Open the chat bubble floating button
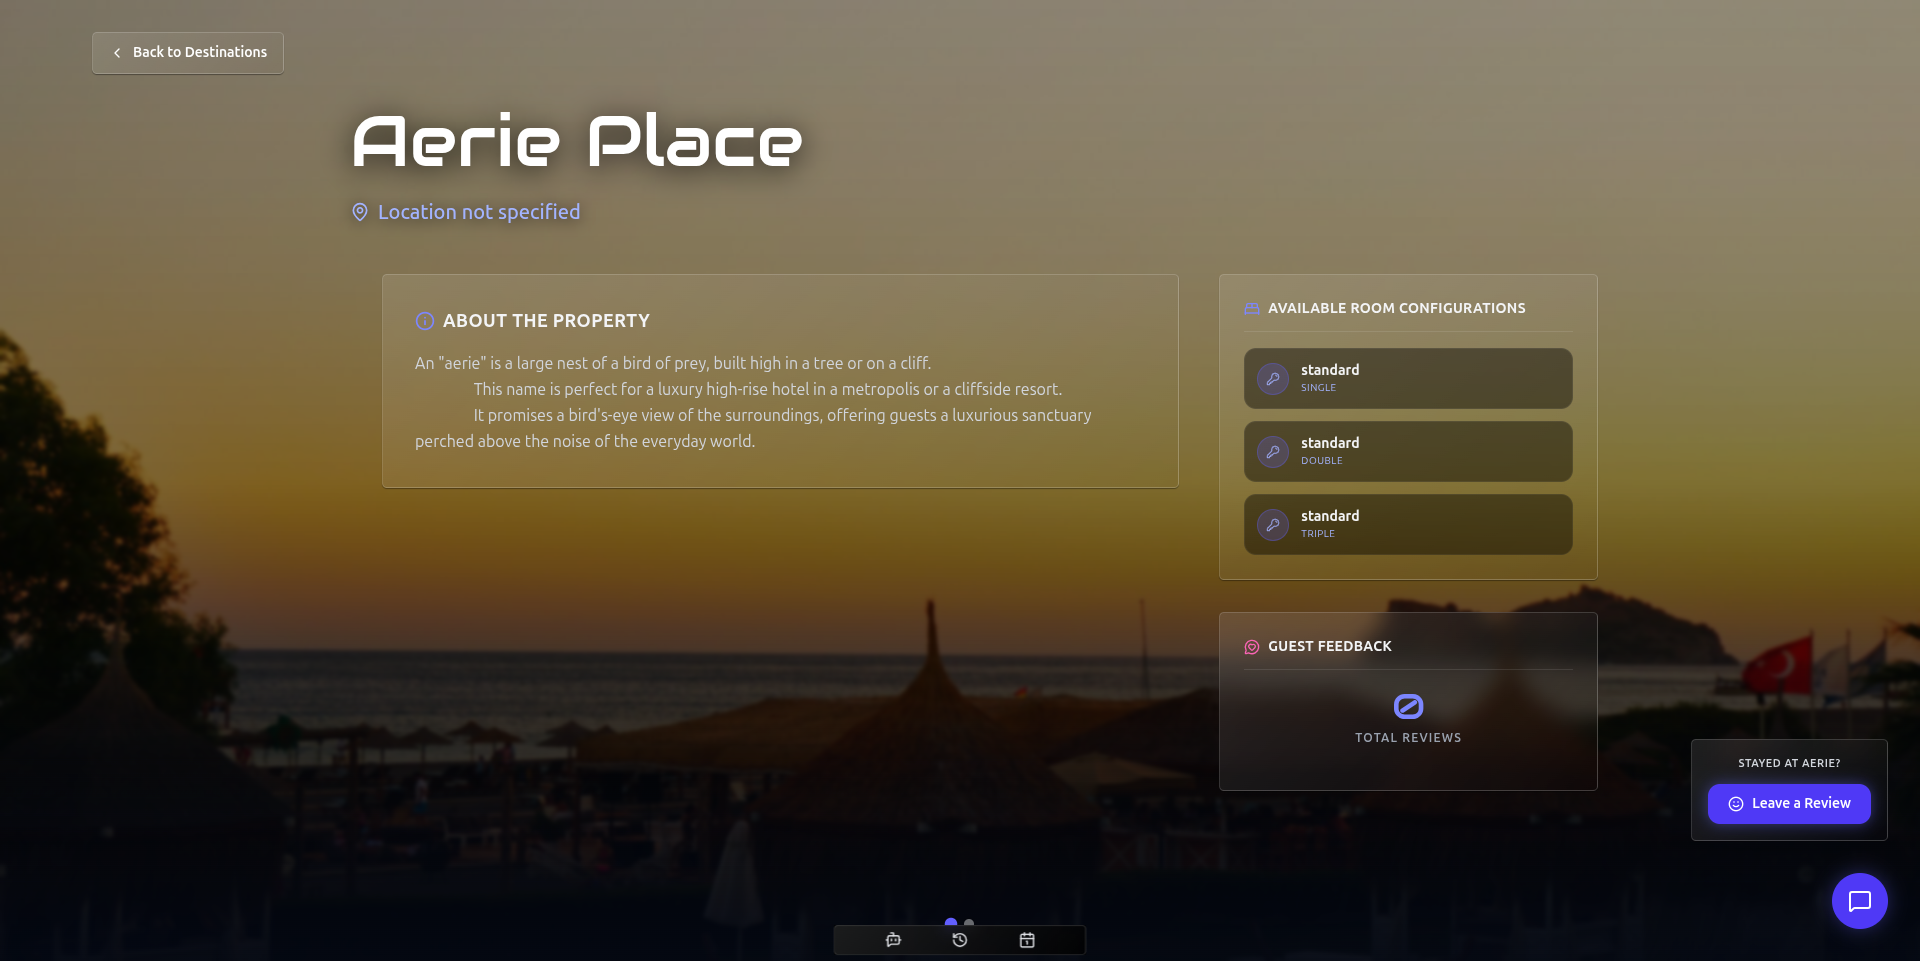This screenshot has width=1920, height=961. [x=1859, y=901]
